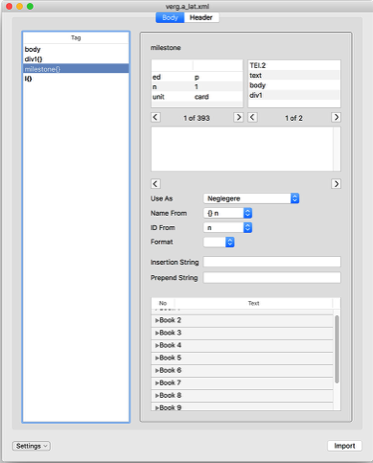Select the milestone{} tag row
Screen dimensions: 373x463
tap(76, 69)
